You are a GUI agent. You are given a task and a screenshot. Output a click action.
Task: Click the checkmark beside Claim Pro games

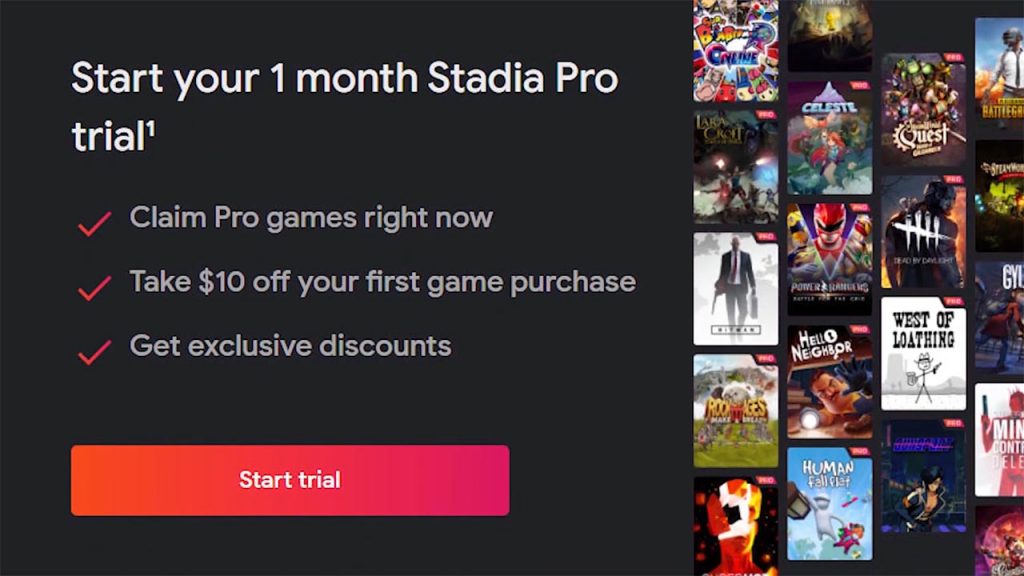tap(94, 224)
